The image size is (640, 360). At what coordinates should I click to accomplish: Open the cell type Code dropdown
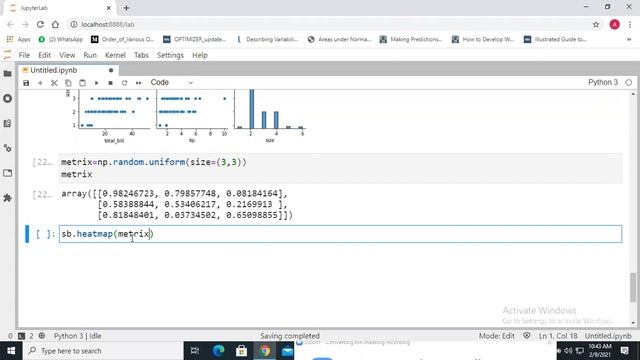click(171, 82)
